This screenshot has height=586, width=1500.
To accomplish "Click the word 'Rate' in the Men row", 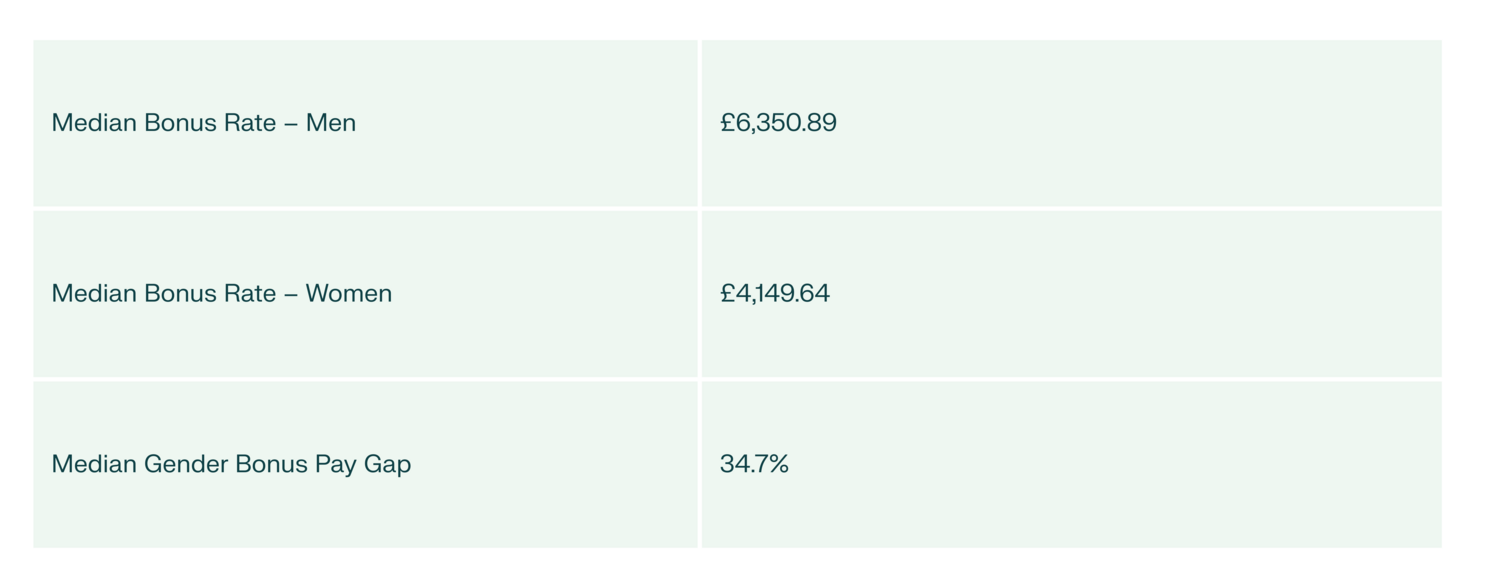I will pos(250,123).
